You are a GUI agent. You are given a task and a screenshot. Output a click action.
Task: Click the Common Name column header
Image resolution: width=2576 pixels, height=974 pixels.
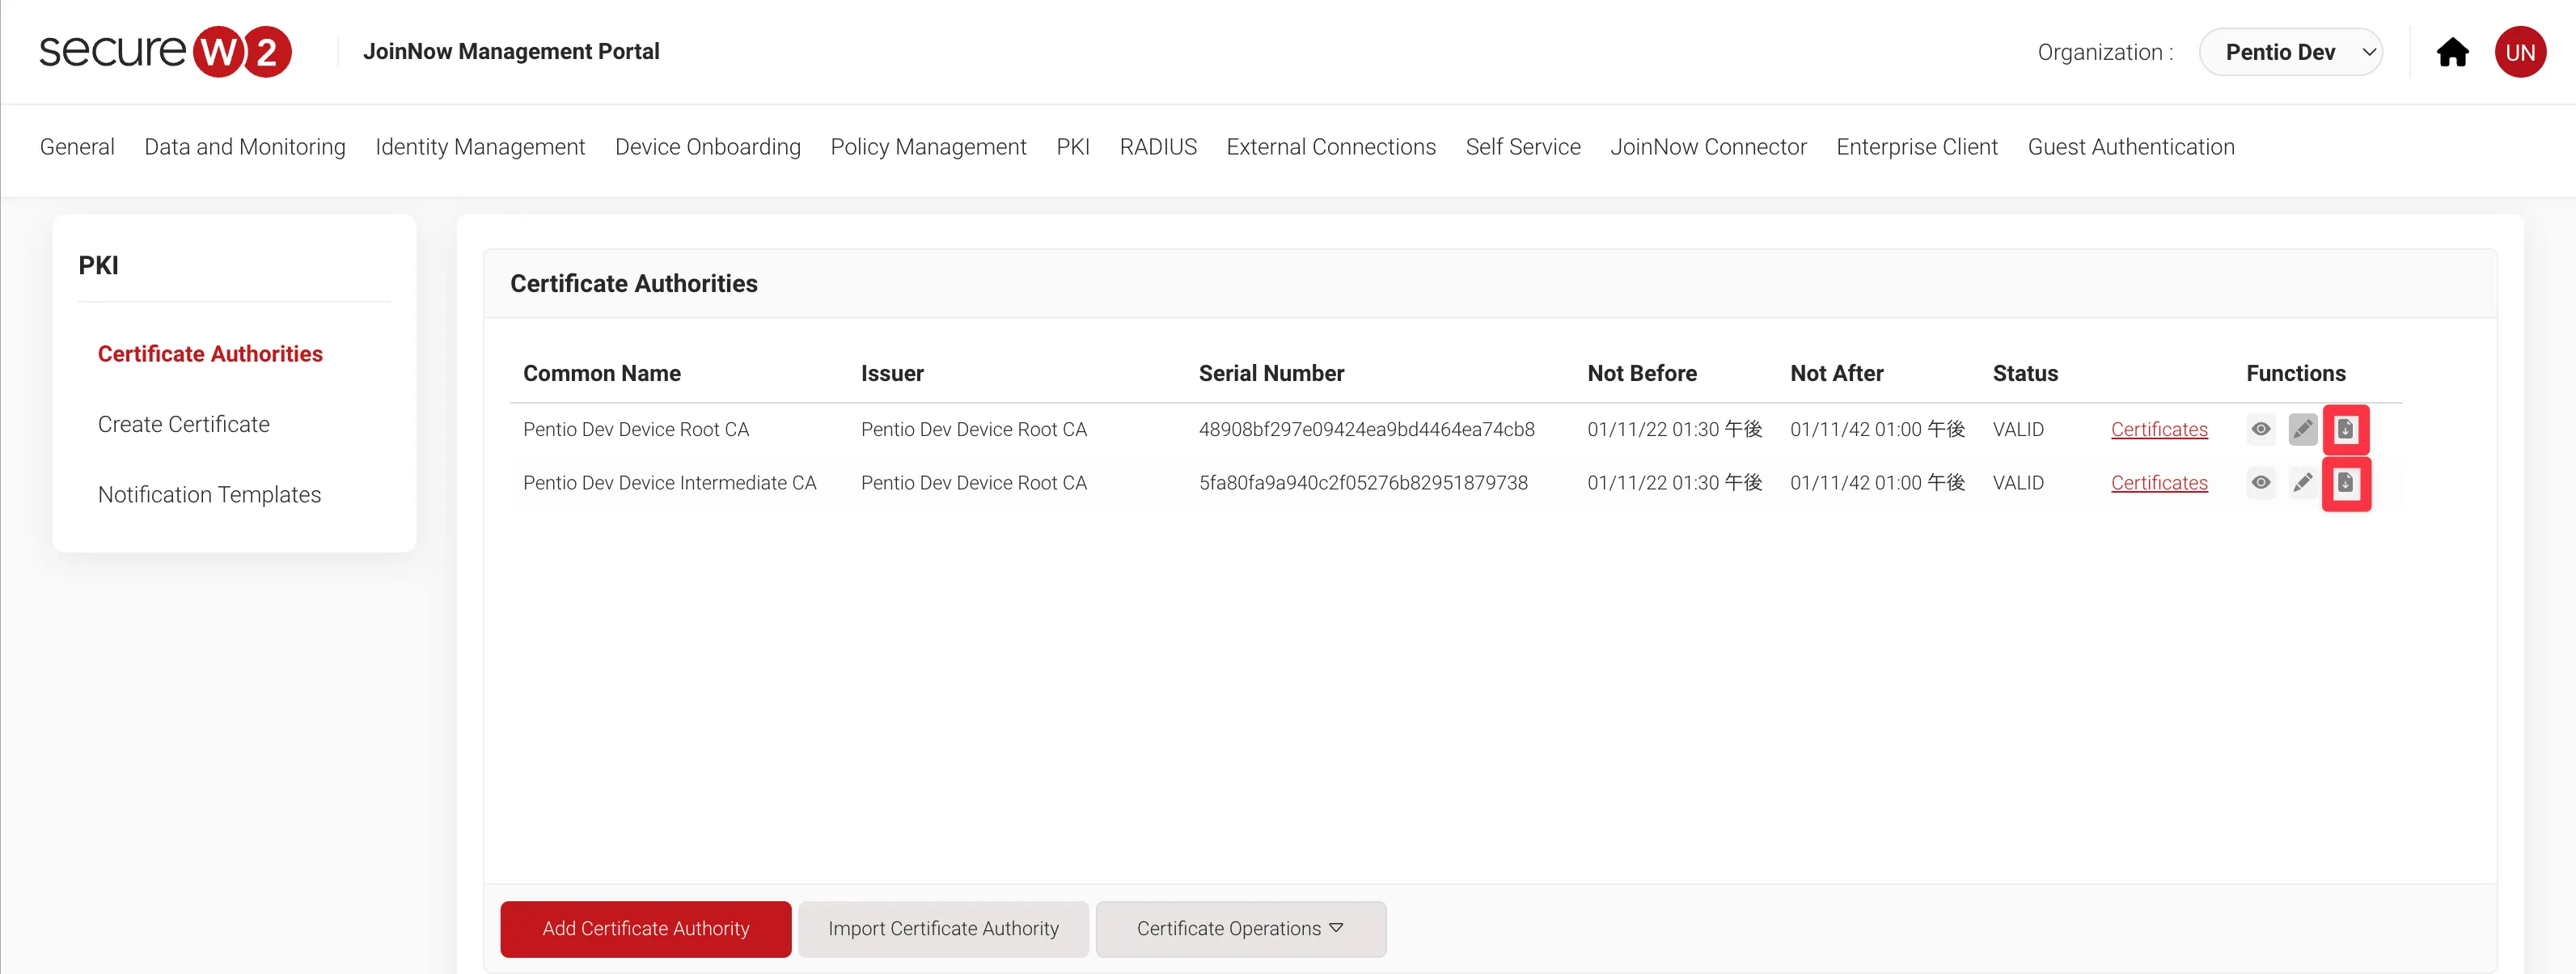click(x=602, y=373)
